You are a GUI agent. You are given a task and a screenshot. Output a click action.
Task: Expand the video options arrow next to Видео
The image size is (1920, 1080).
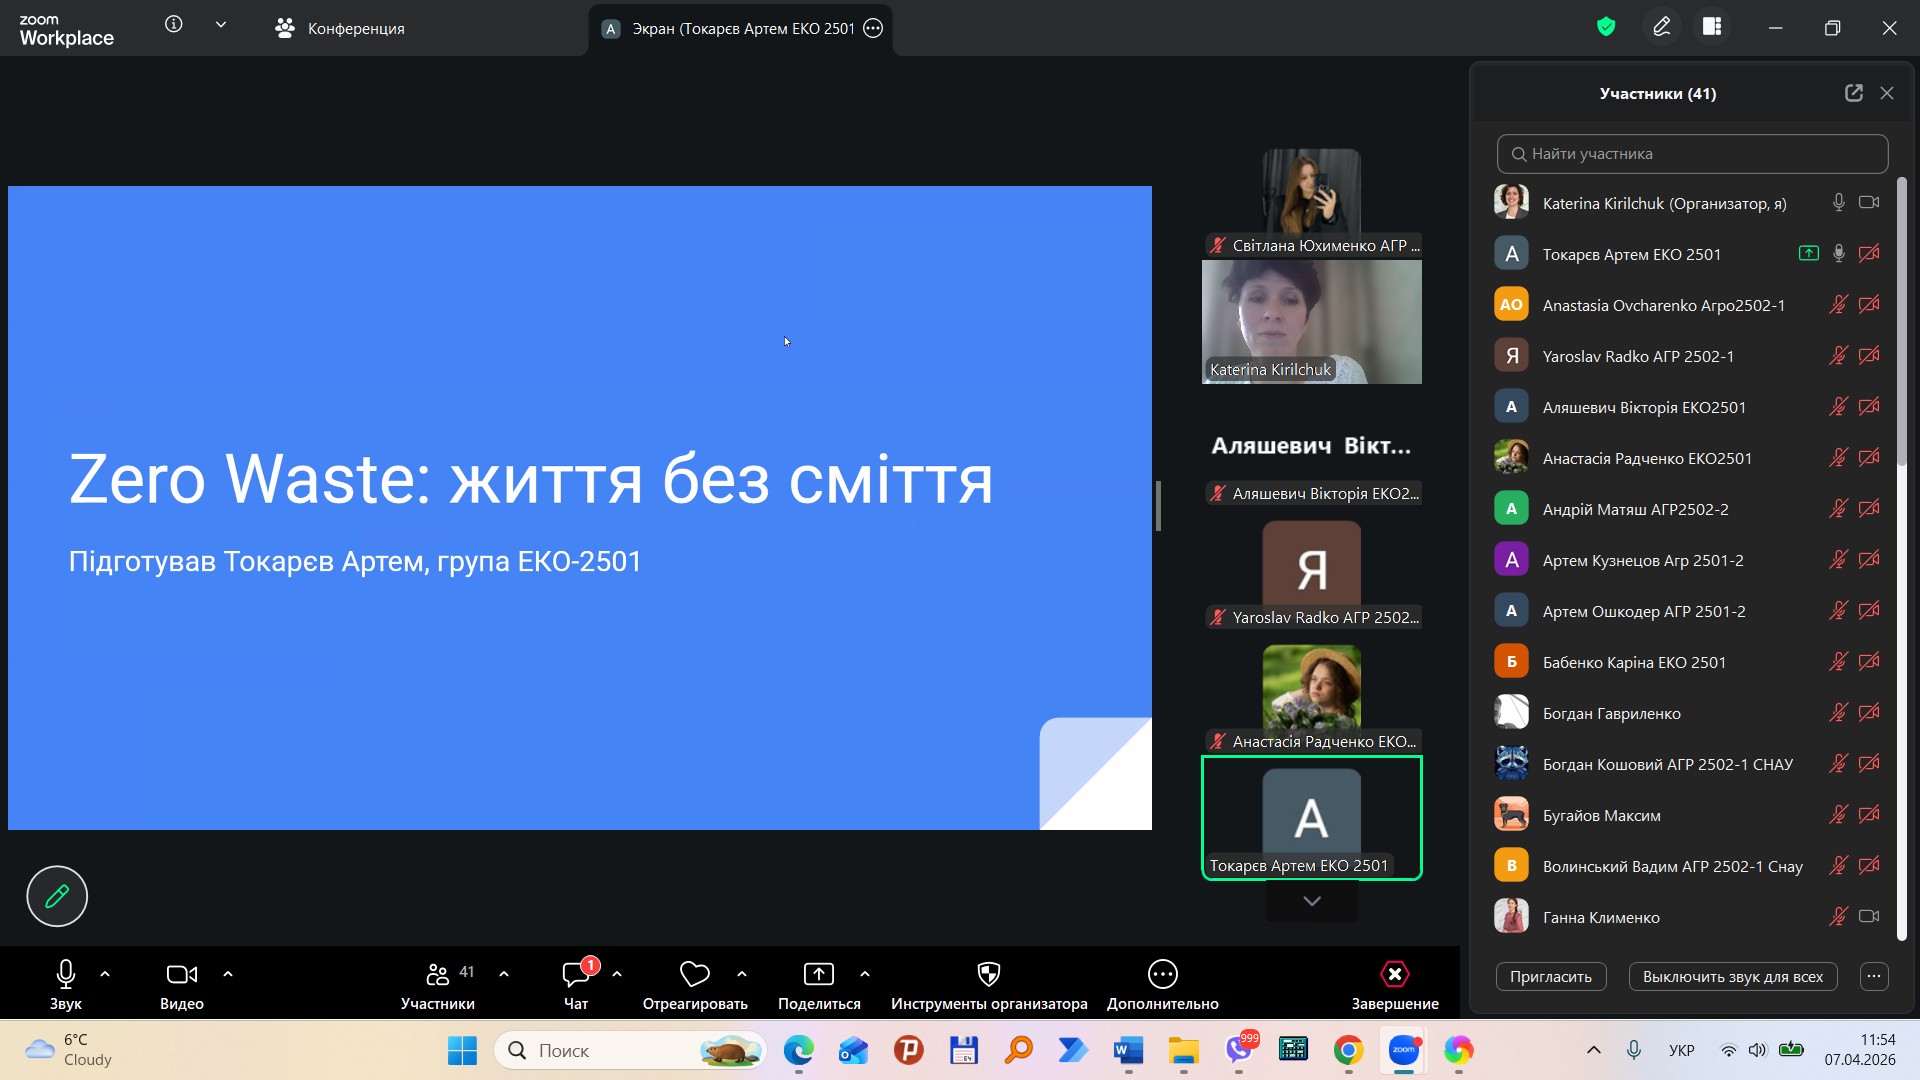228,974
